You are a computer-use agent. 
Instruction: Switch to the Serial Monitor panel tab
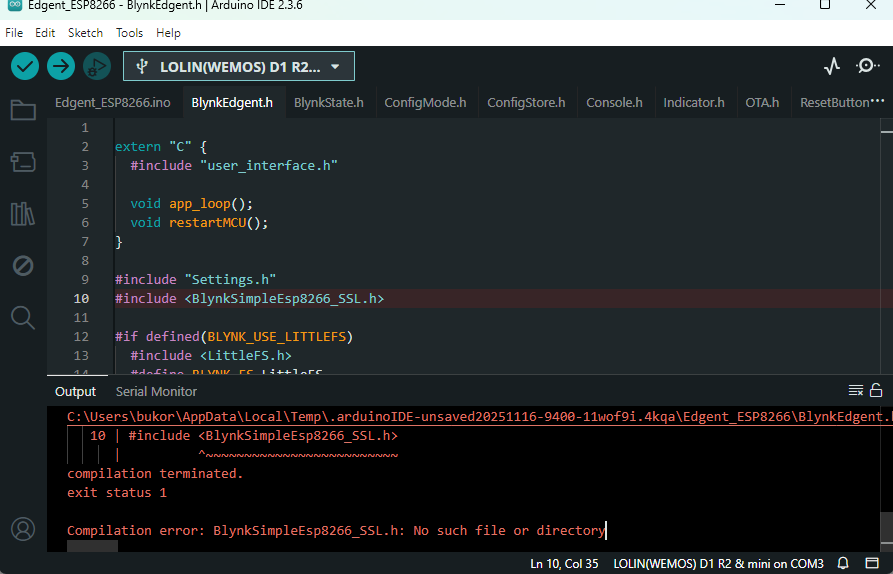click(156, 391)
